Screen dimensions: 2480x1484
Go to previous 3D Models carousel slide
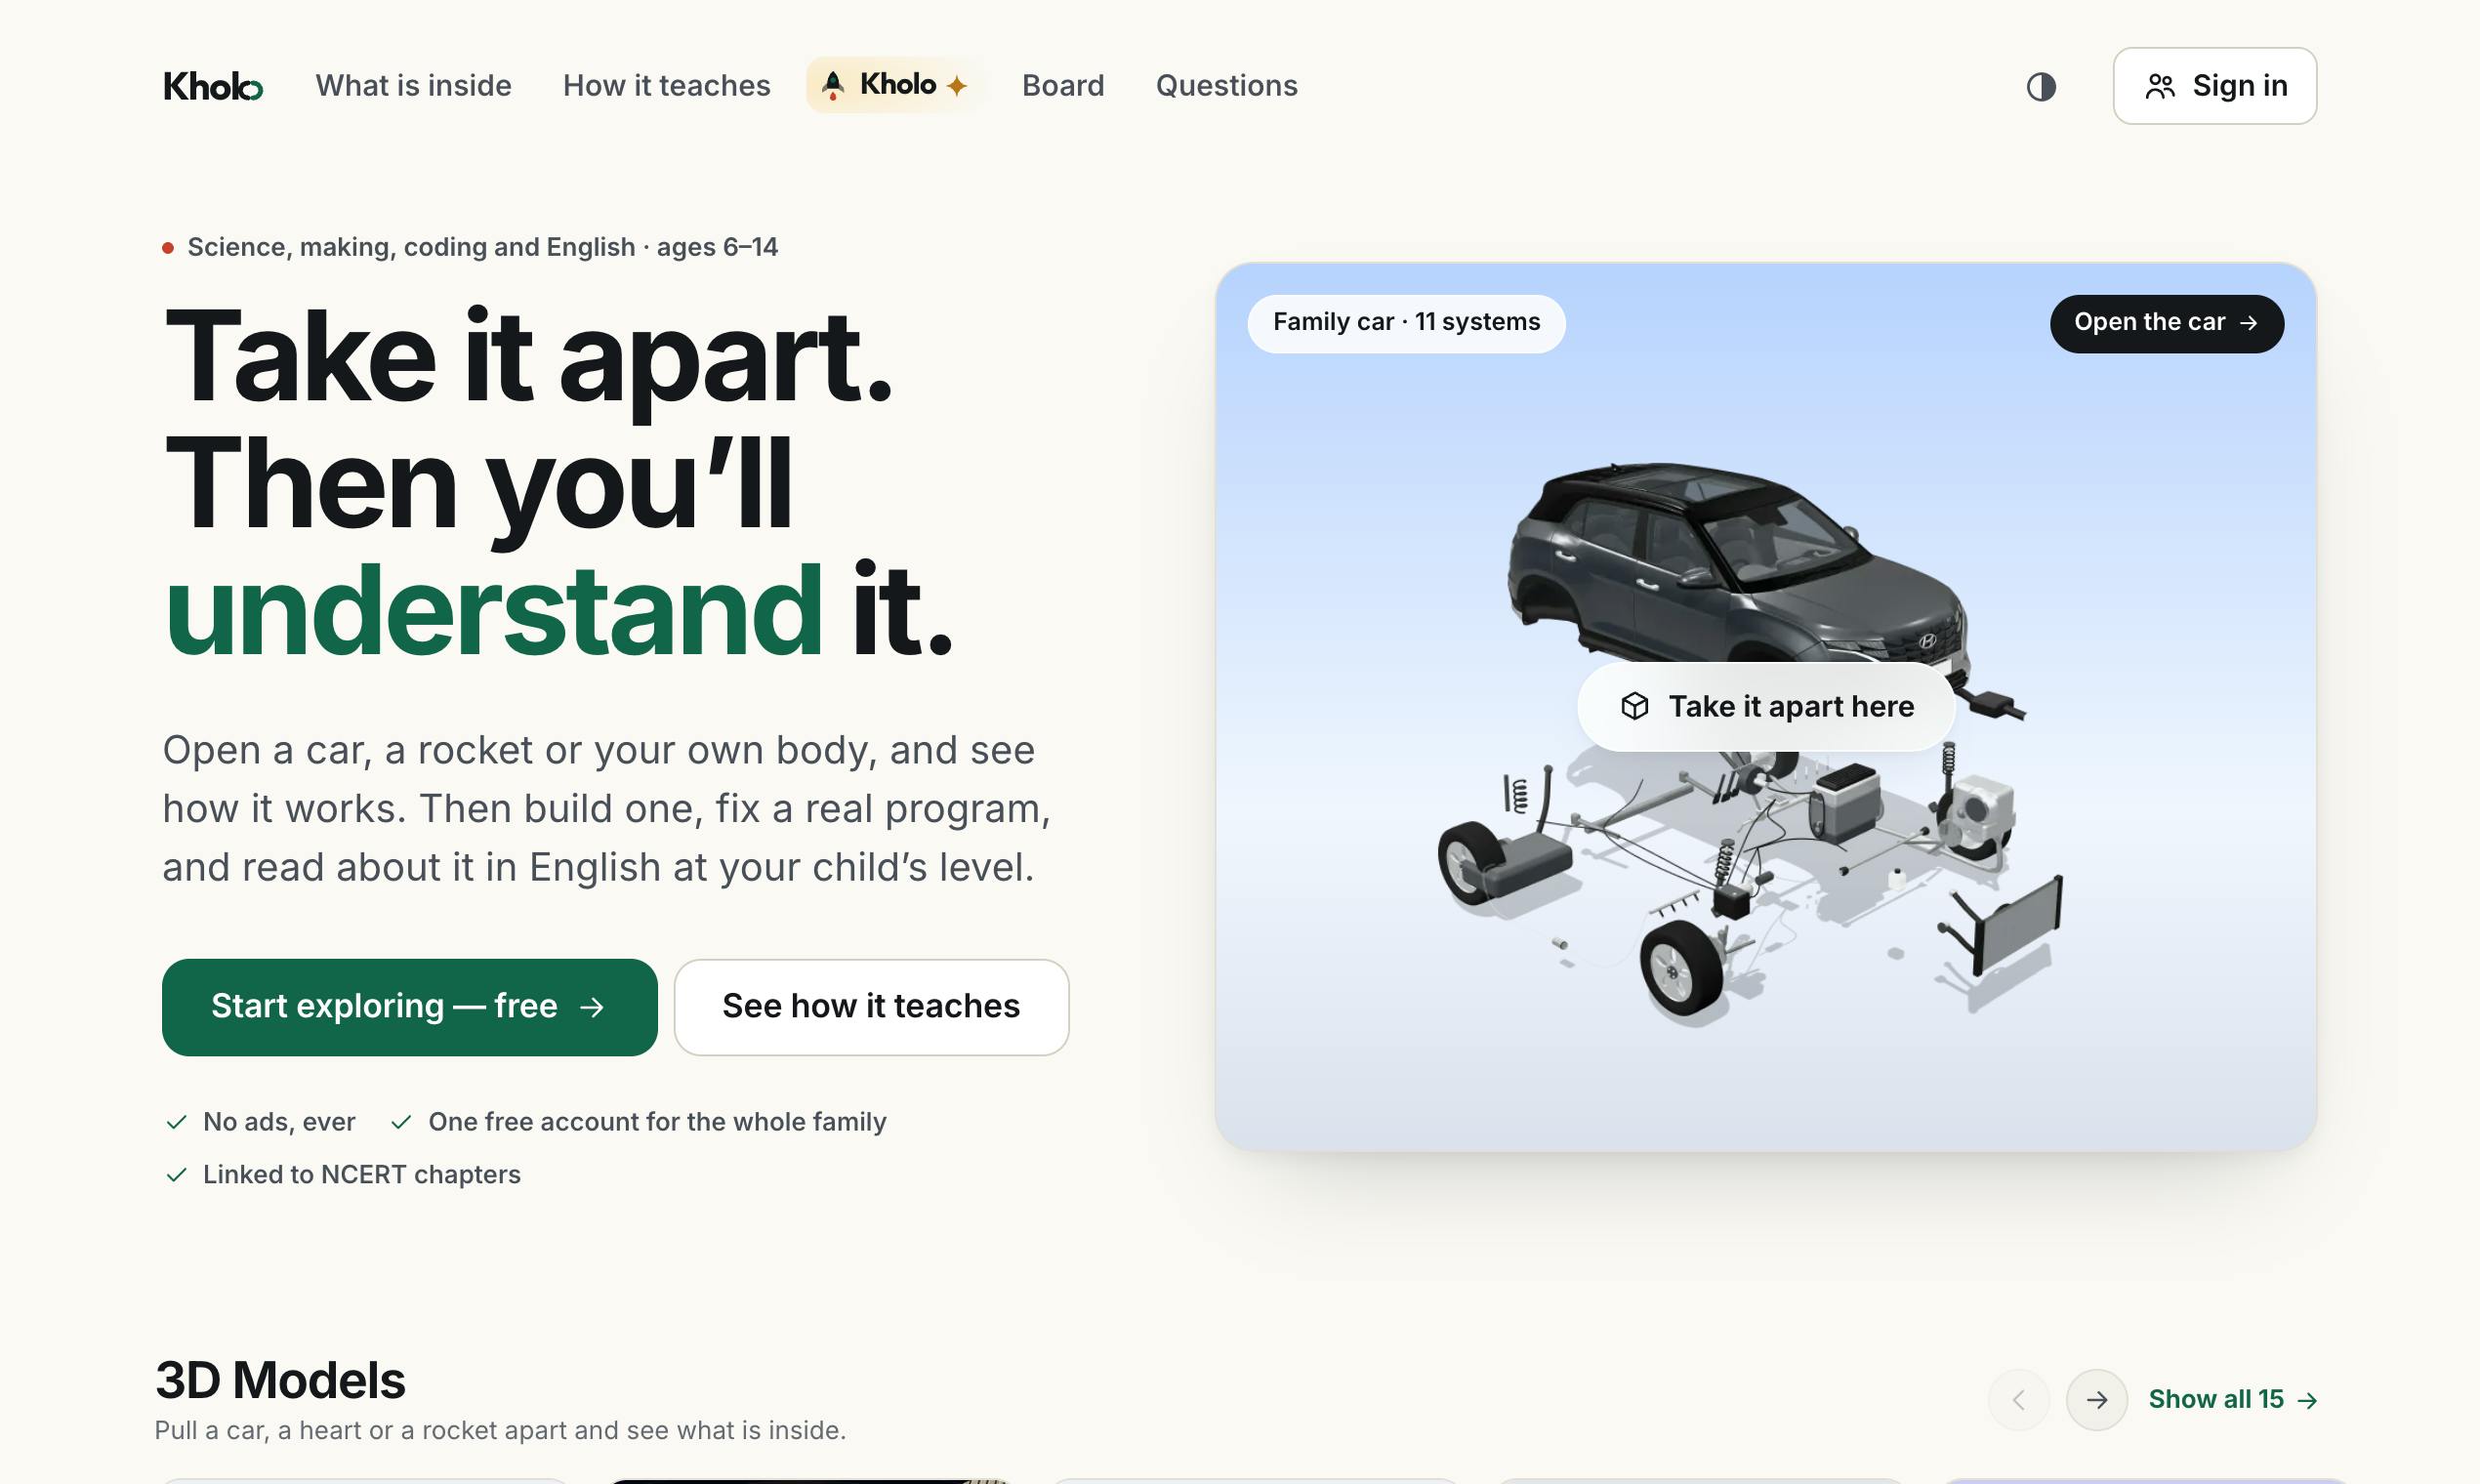click(x=2019, y=1399)
